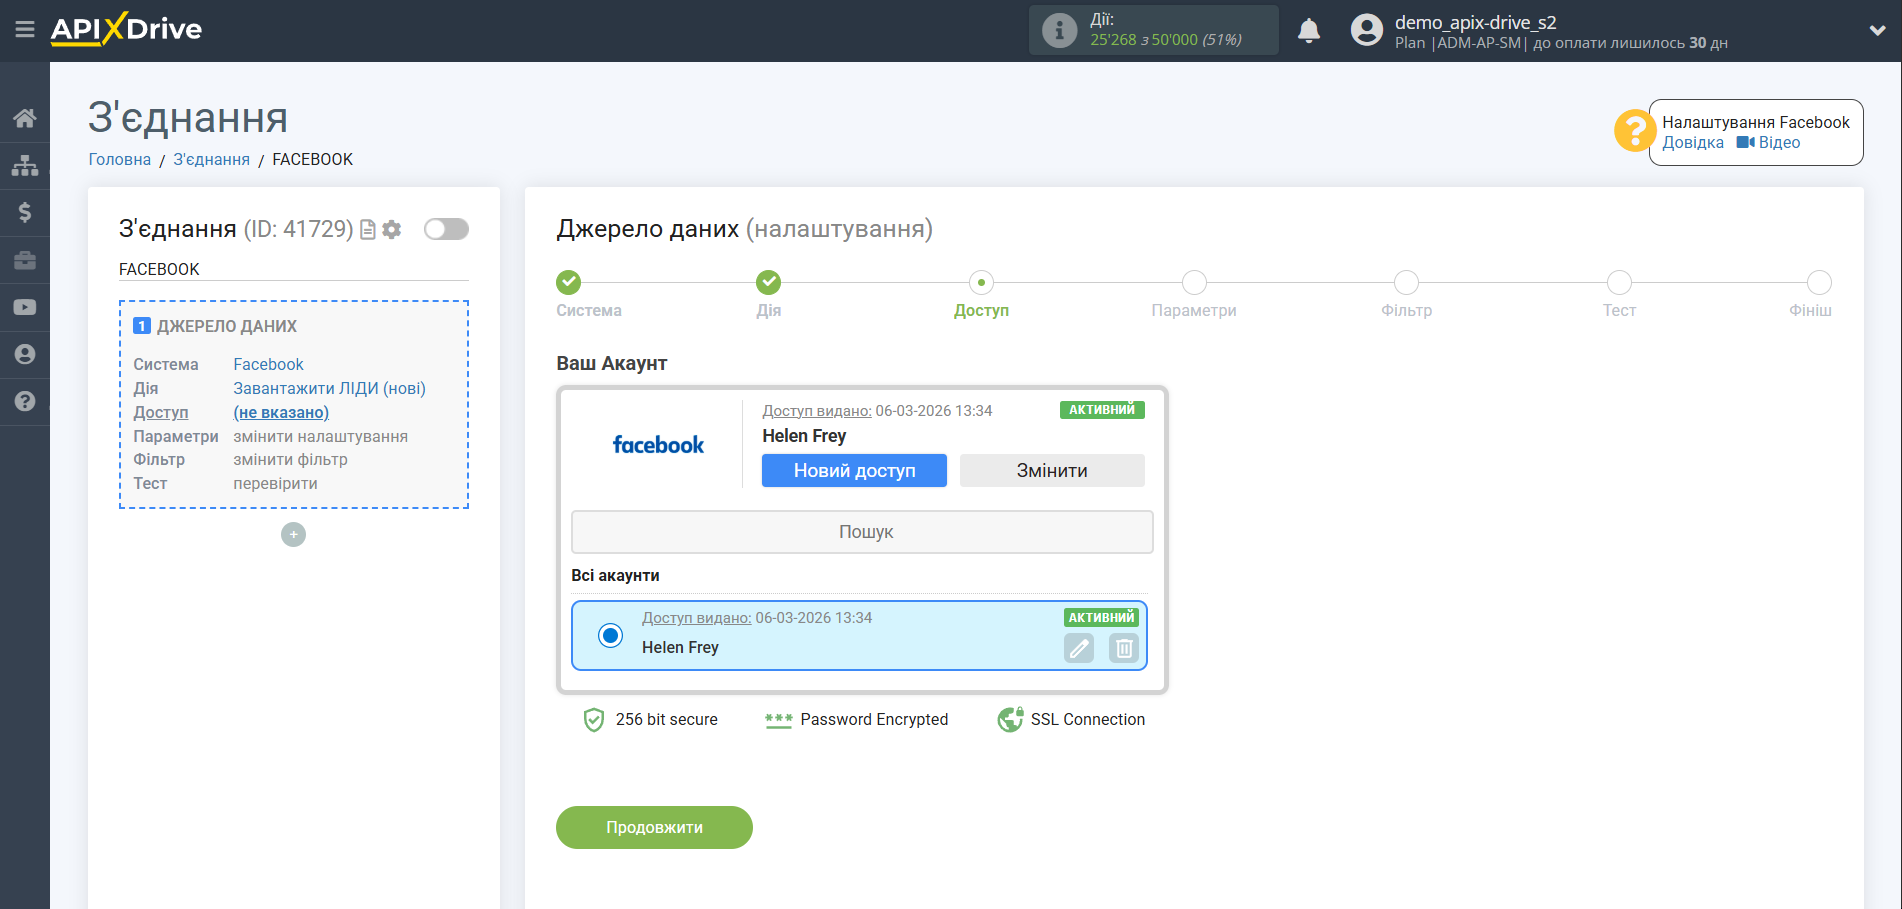Select the Helen Frey account radio button
Screen dimensions: 1902x909
(x=610, y=635)
